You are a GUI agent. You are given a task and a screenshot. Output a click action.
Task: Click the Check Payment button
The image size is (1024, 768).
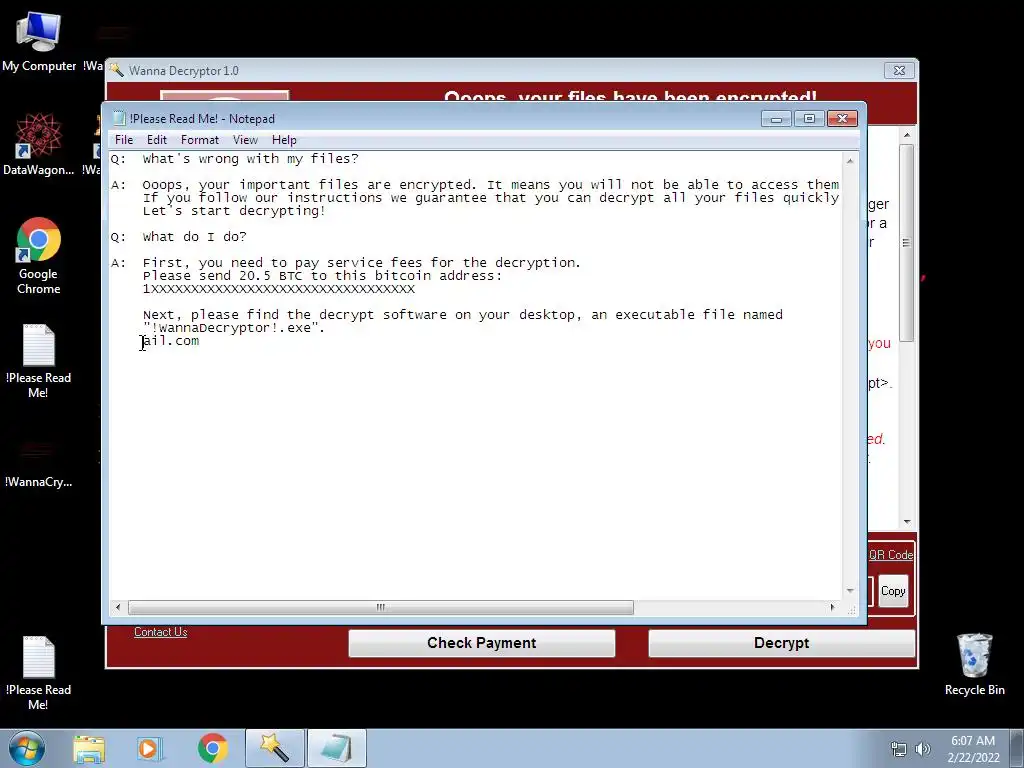[481, 643]
